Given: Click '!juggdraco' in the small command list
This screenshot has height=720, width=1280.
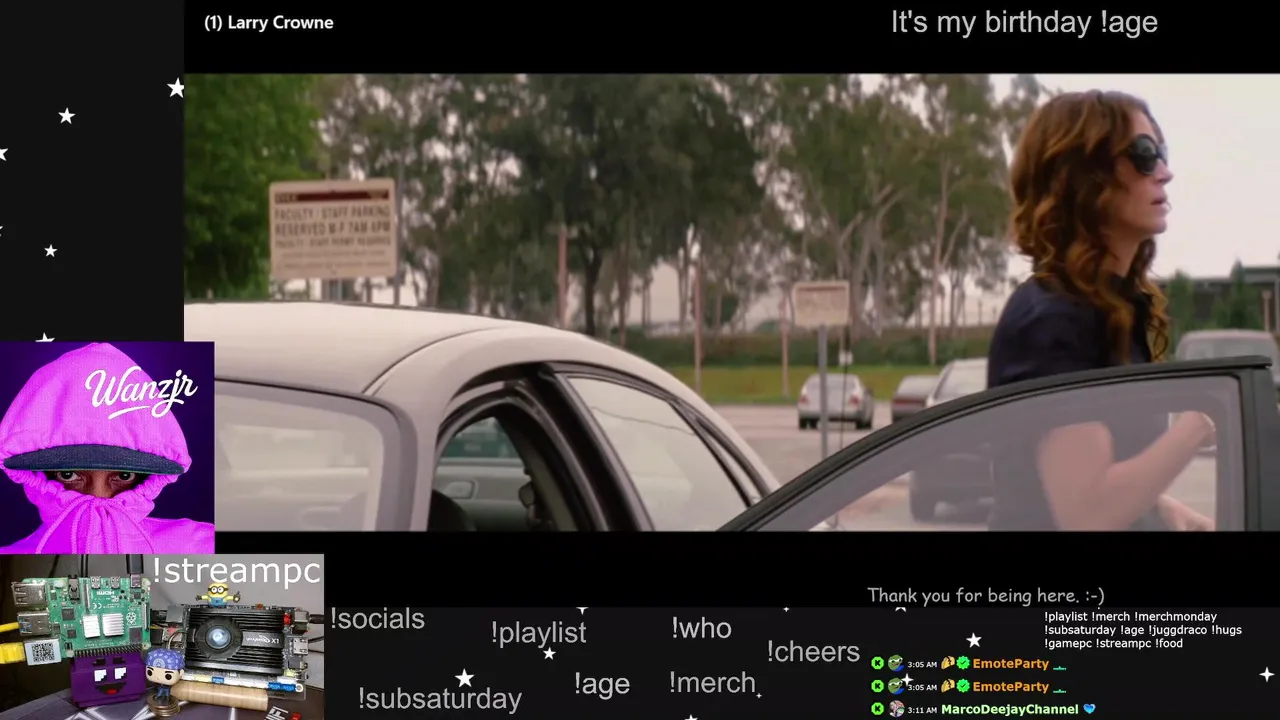Looking at the screenshot, I should tap(1179, 630).
